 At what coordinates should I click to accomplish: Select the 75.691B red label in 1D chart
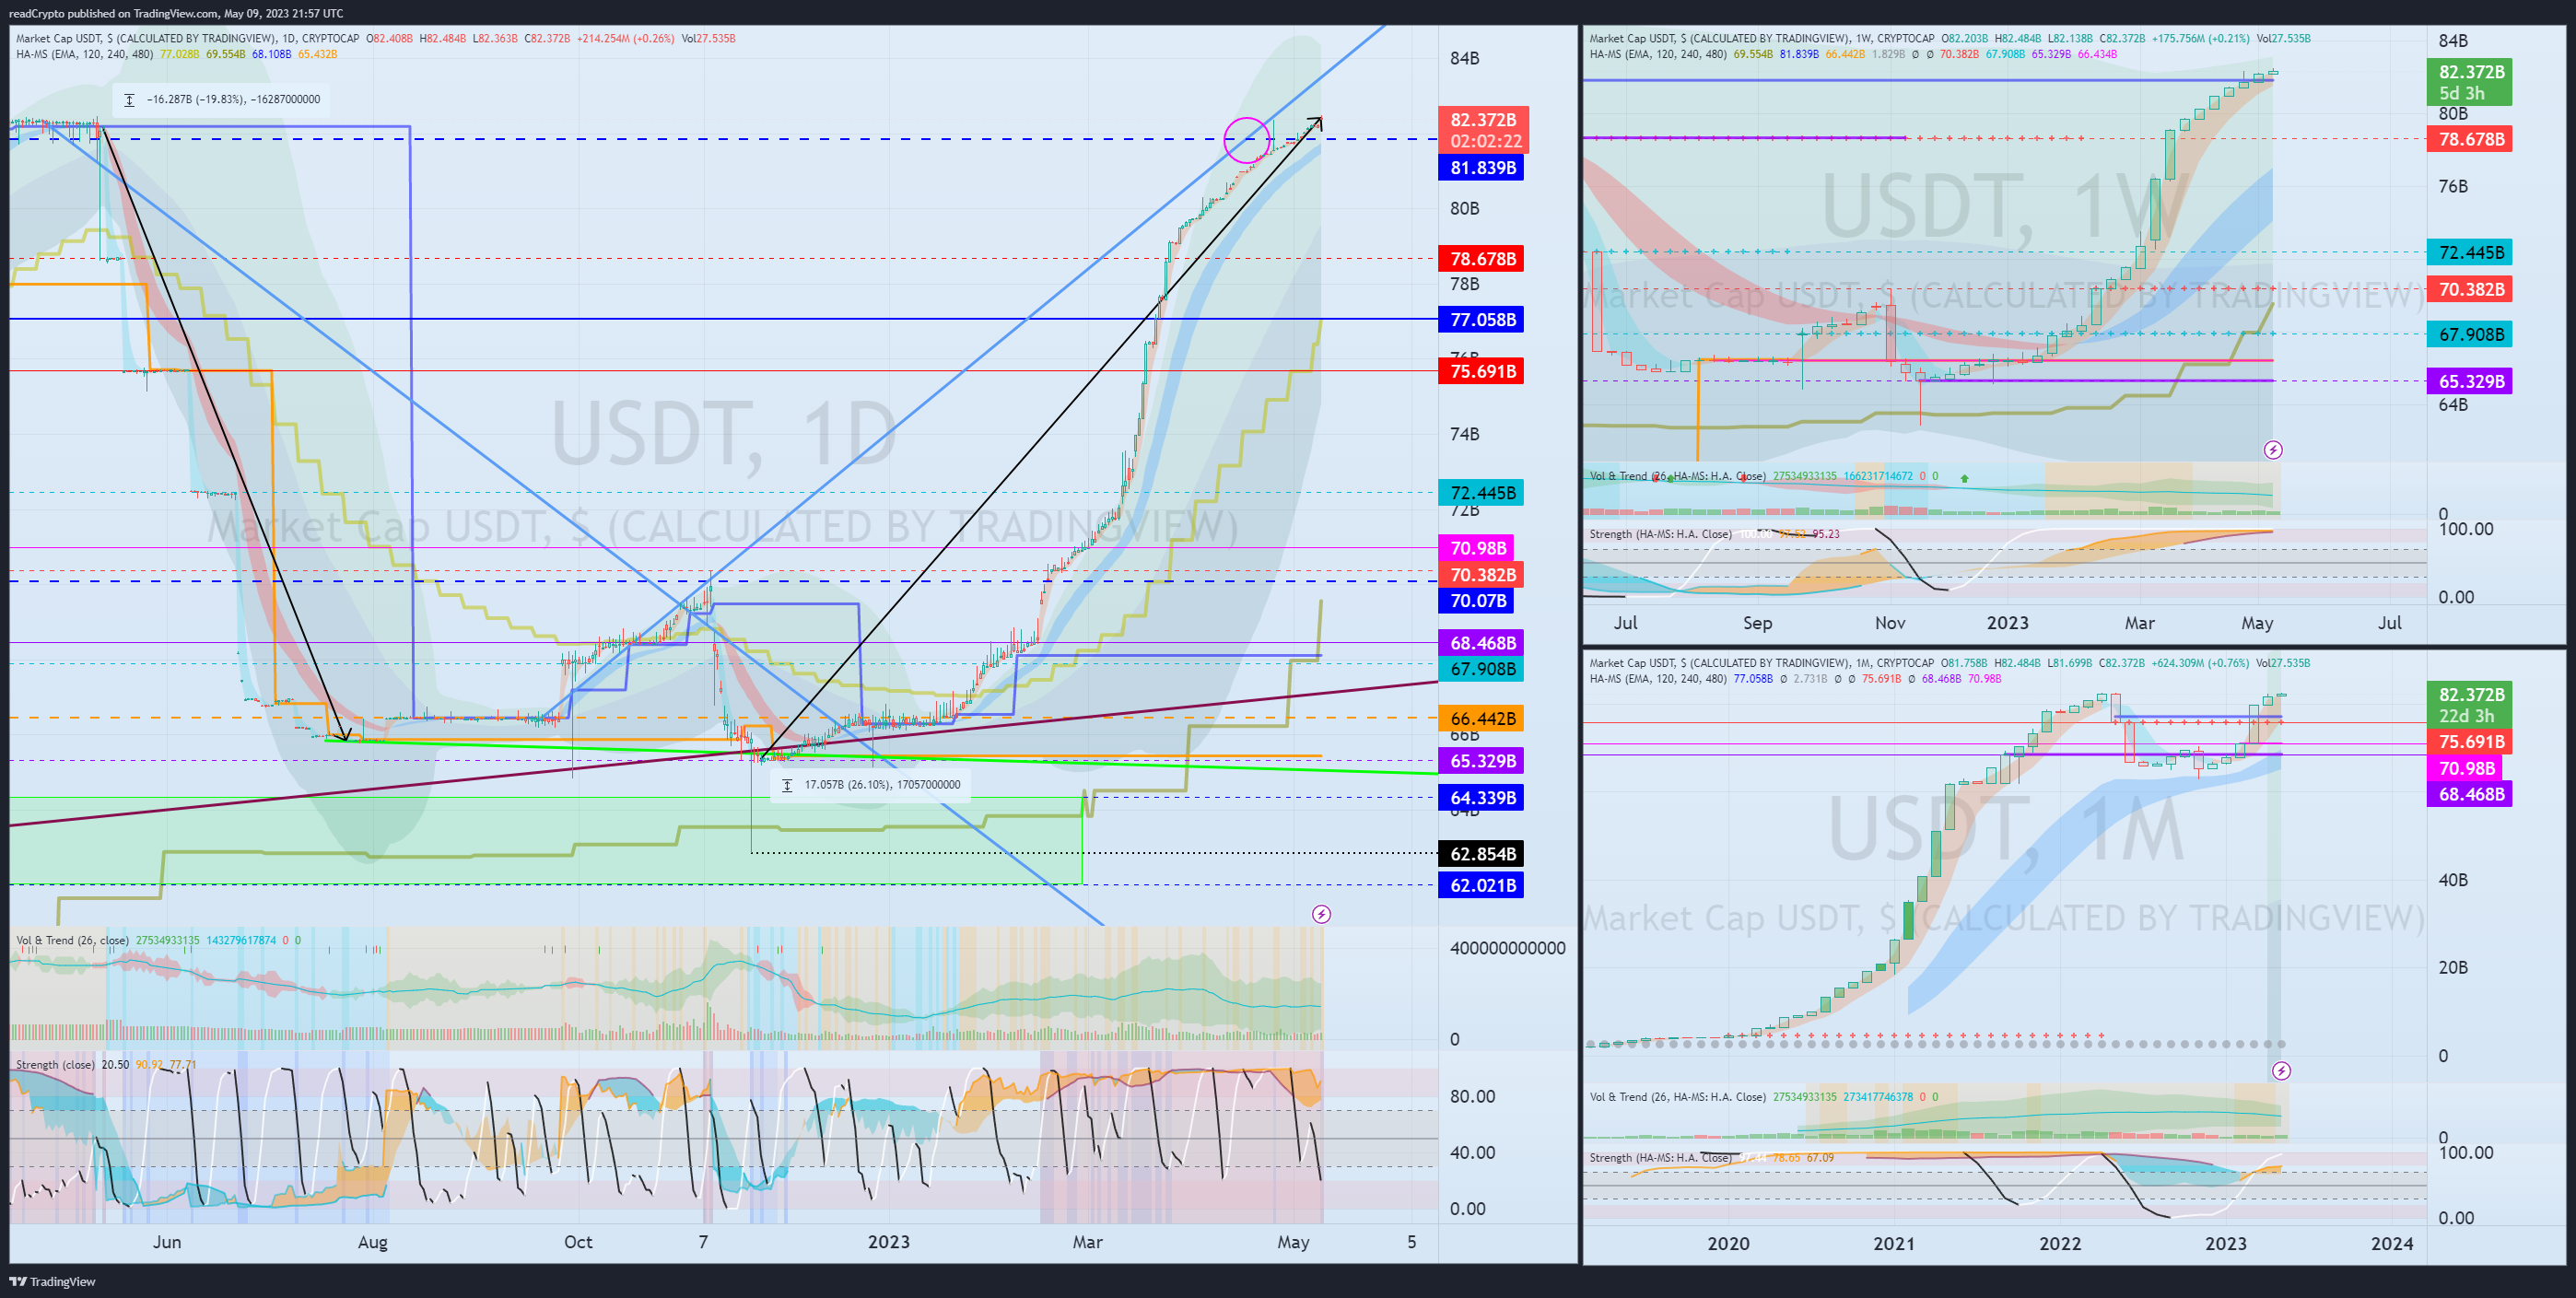pos(1482,372)
